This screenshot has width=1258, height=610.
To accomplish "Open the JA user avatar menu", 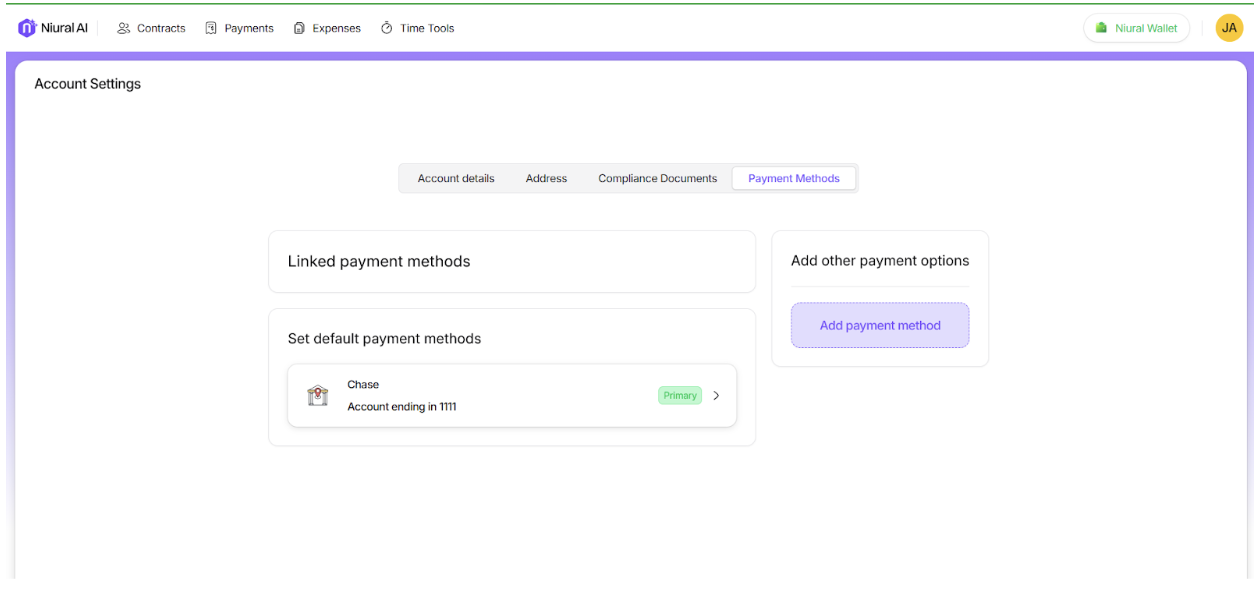I will (x=1229, y=28).
